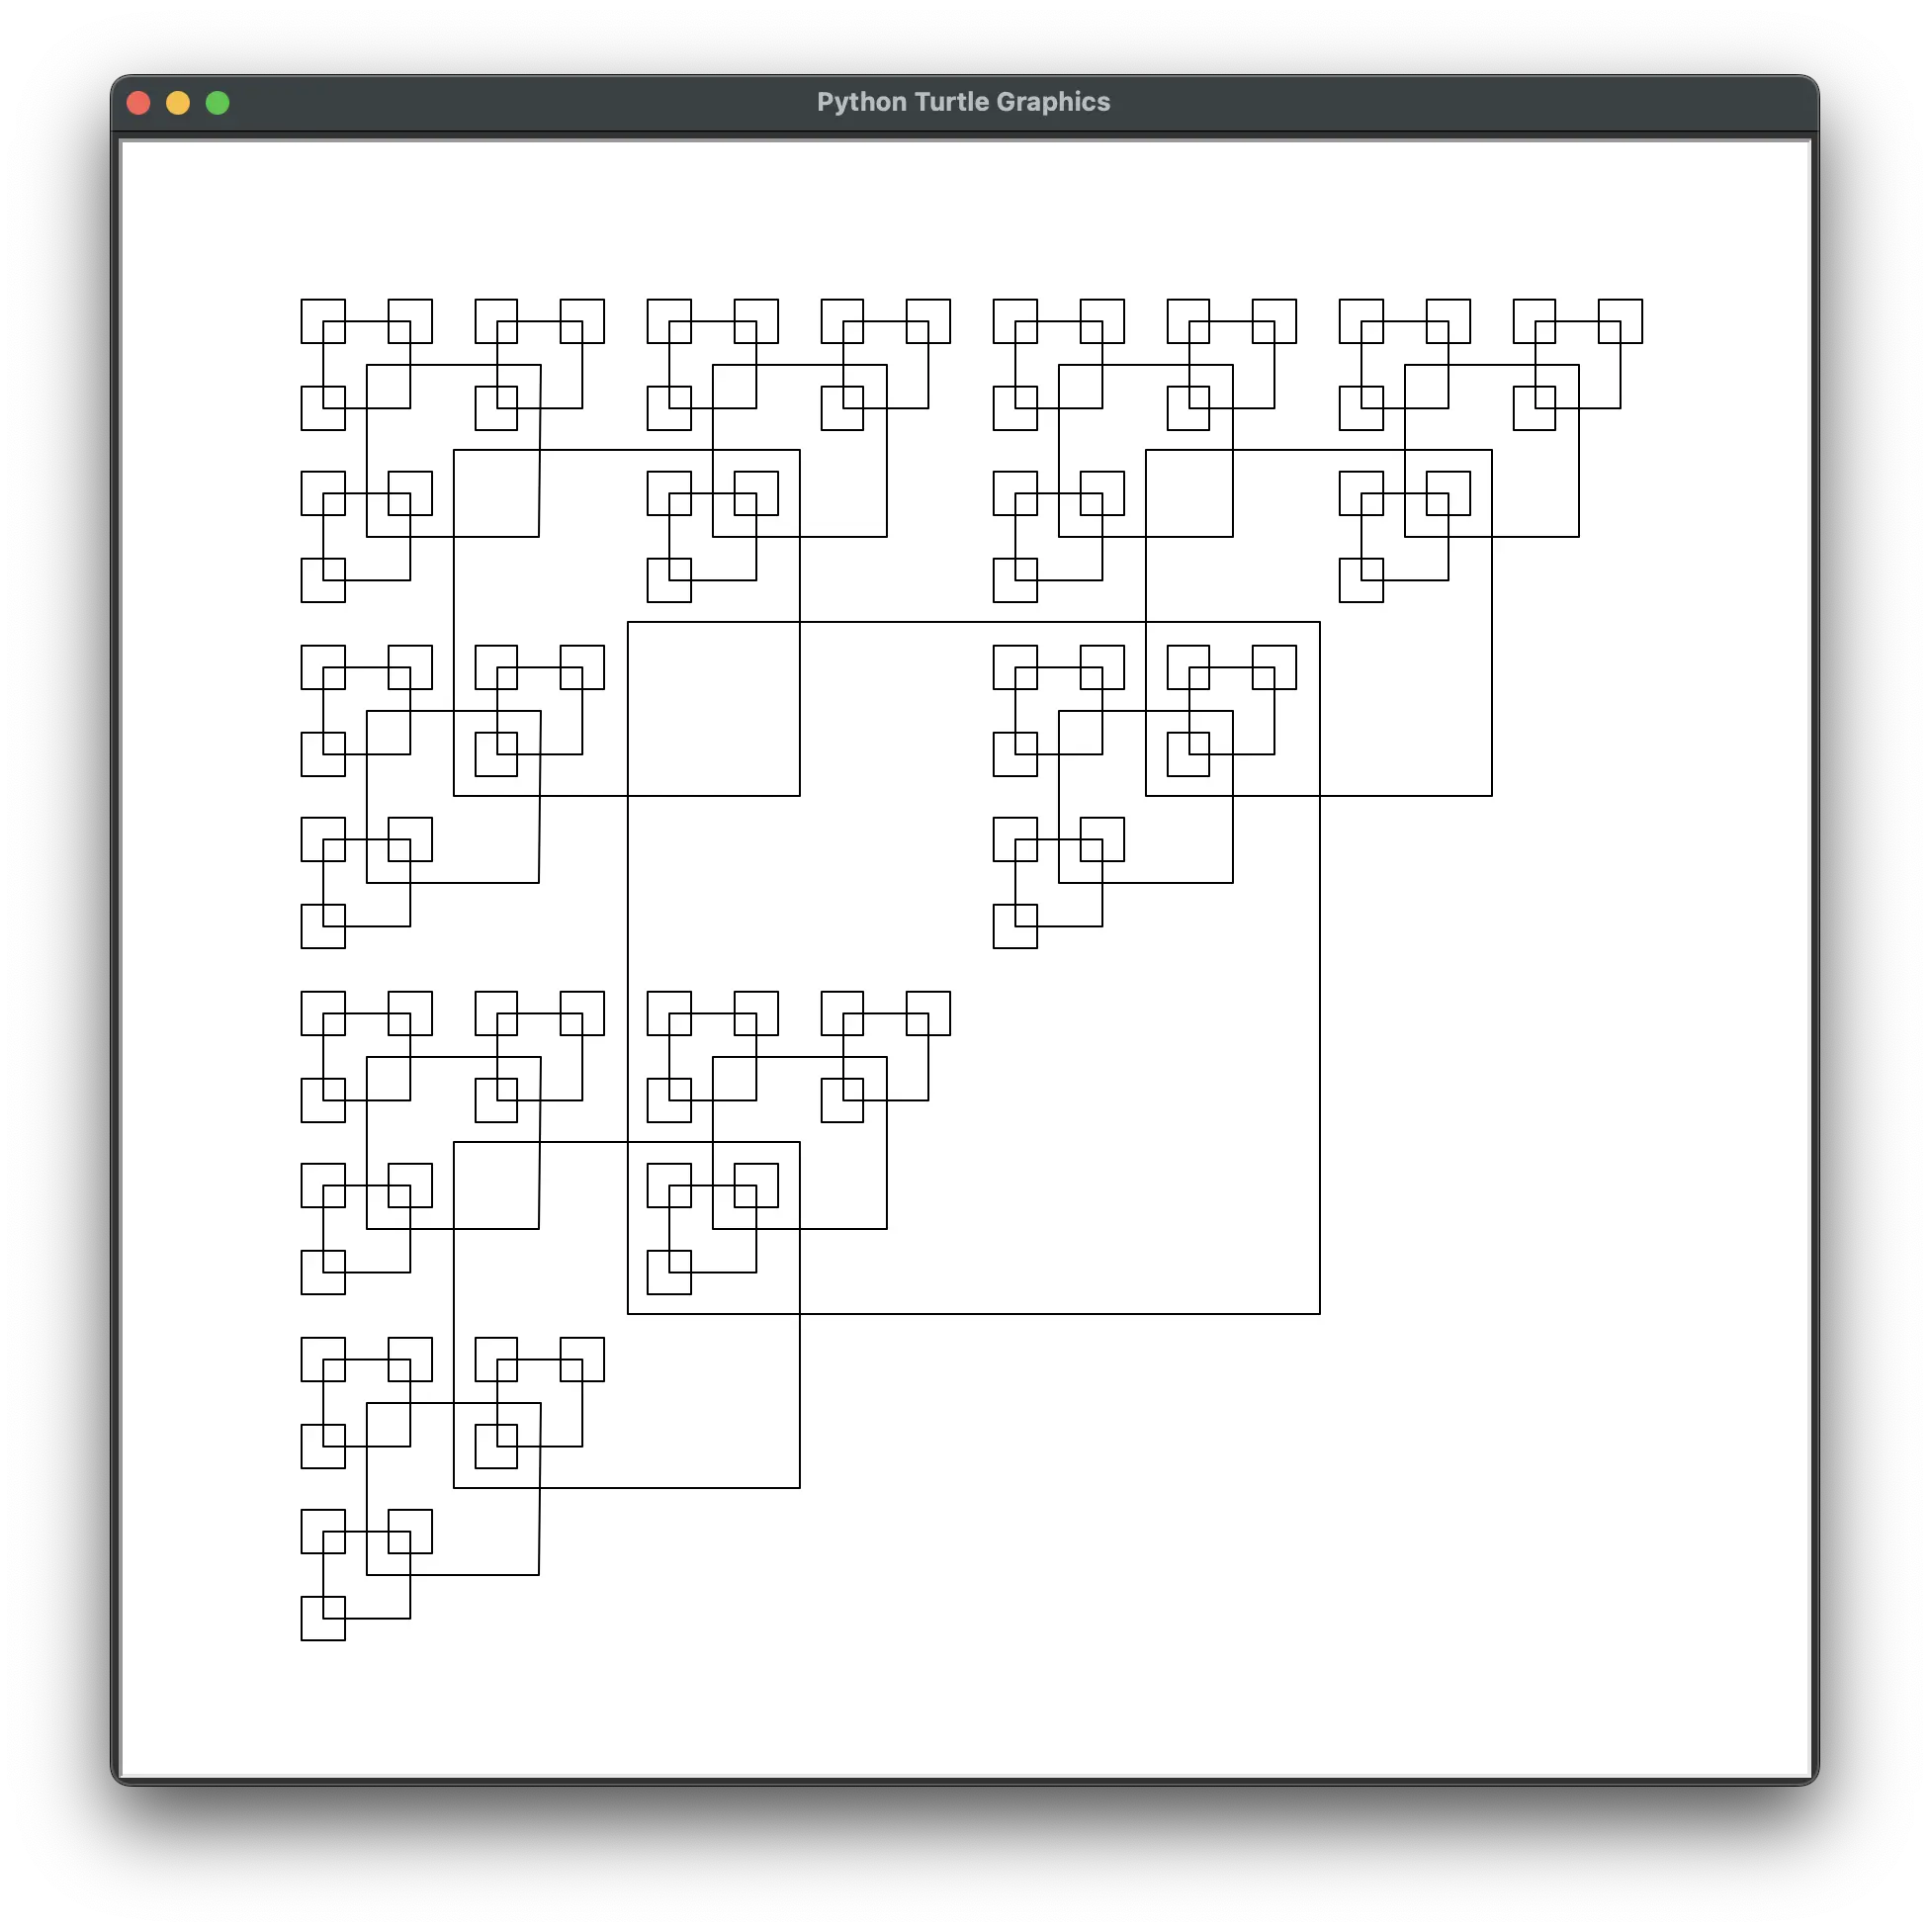Close the Python Turtle Graphics window

(139, 103)
